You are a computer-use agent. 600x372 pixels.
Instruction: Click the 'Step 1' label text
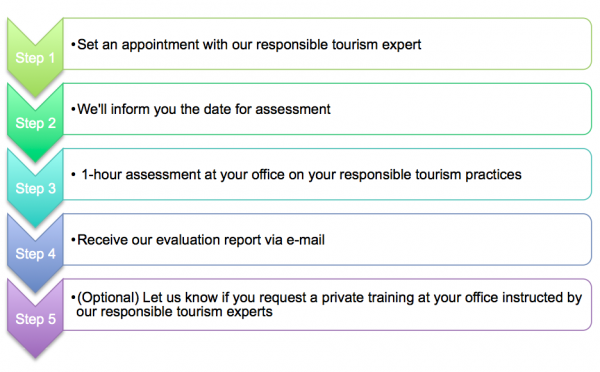(x=35, y=58)
